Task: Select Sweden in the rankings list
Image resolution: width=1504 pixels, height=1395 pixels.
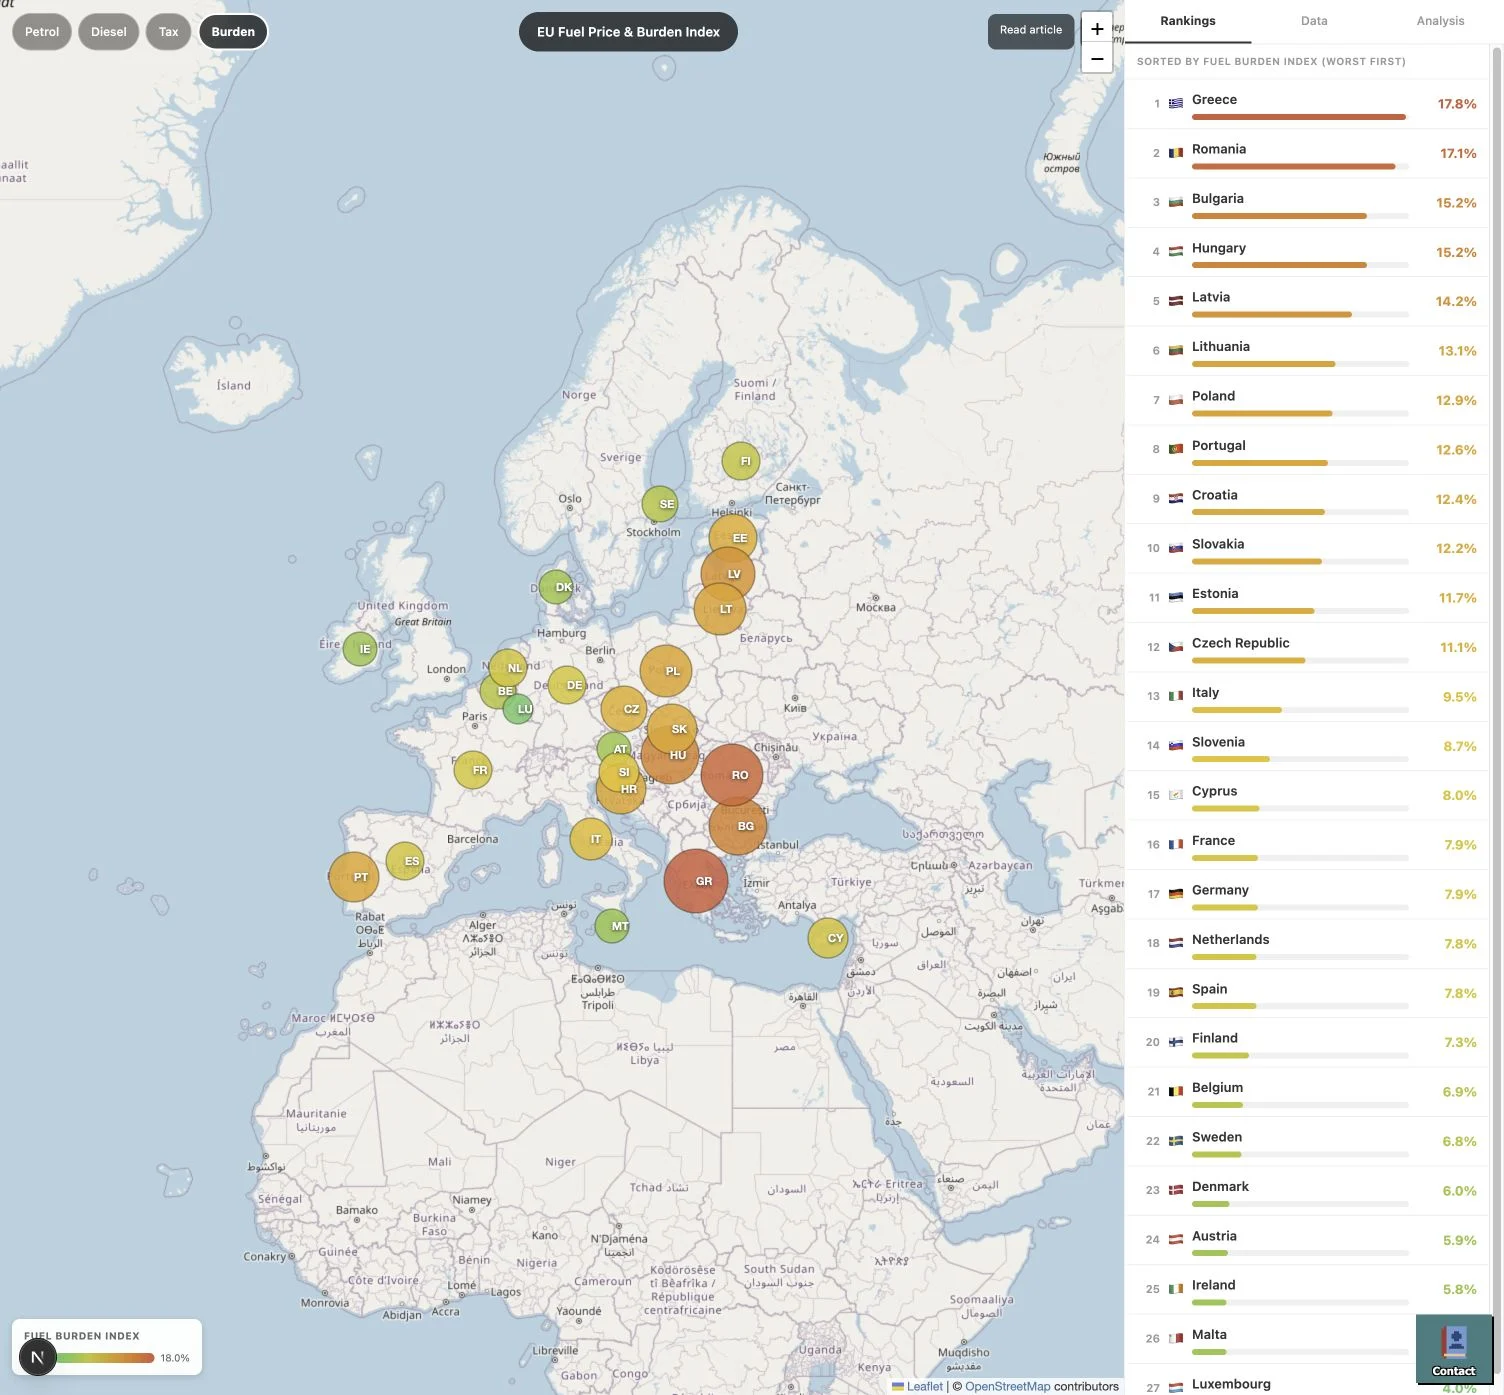Action: [1306, 1142]
